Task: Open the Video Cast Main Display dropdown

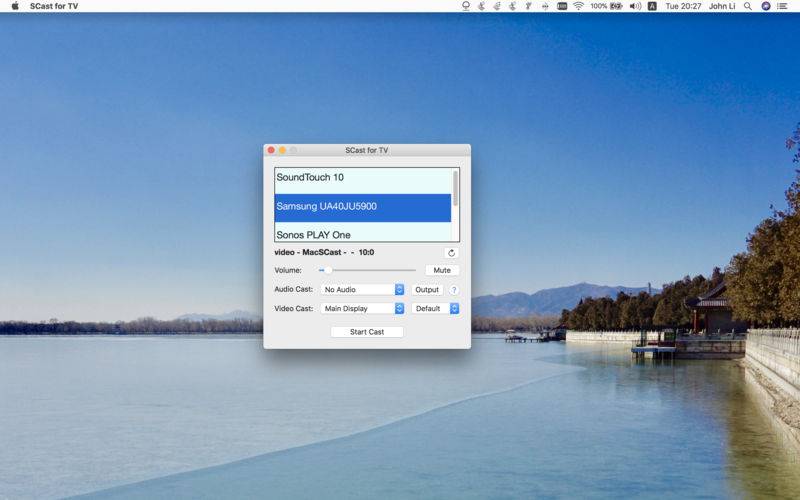Action: click(362, 308)
